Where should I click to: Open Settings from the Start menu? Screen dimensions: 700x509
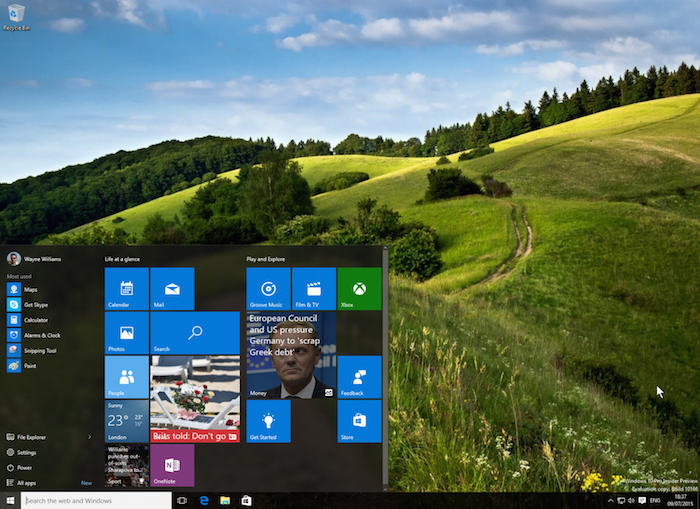tap(26, 452)
